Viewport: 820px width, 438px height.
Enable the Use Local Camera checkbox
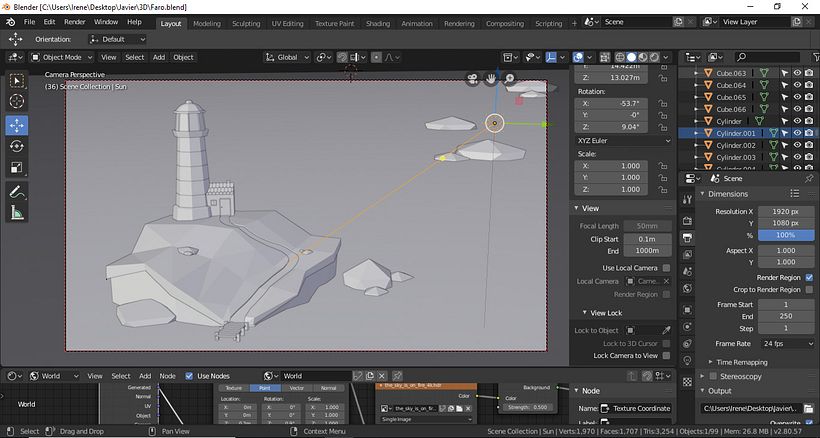[x=667, y=268]
